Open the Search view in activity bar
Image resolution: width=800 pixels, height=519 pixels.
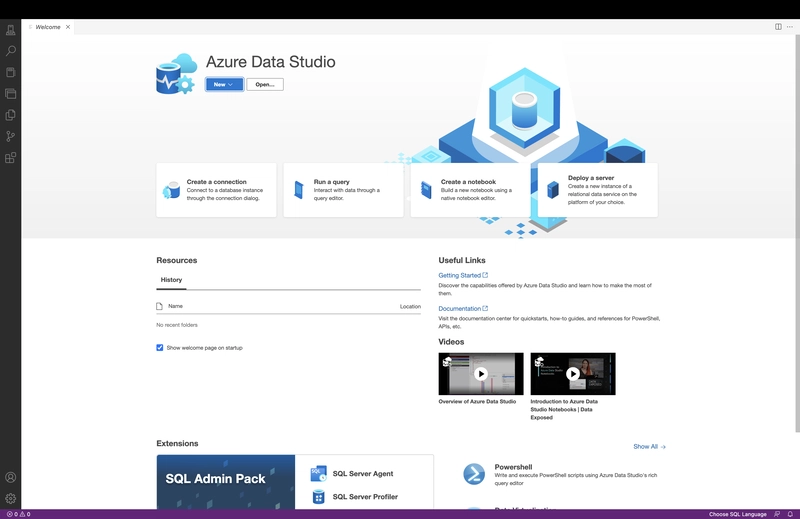[10, 51]
